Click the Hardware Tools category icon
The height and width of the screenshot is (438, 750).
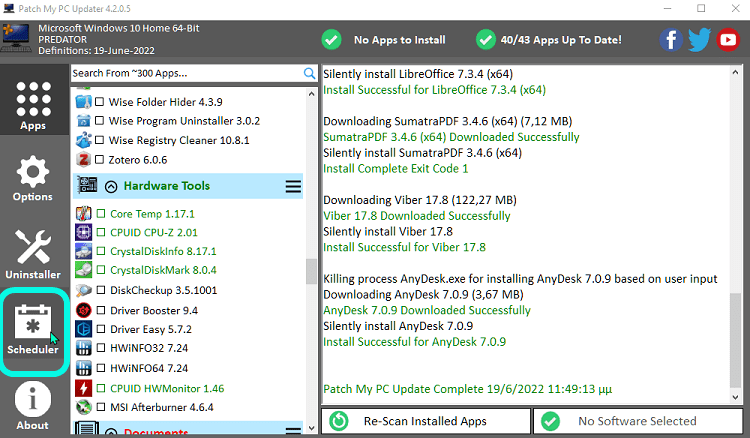click(x=87, y=186)
